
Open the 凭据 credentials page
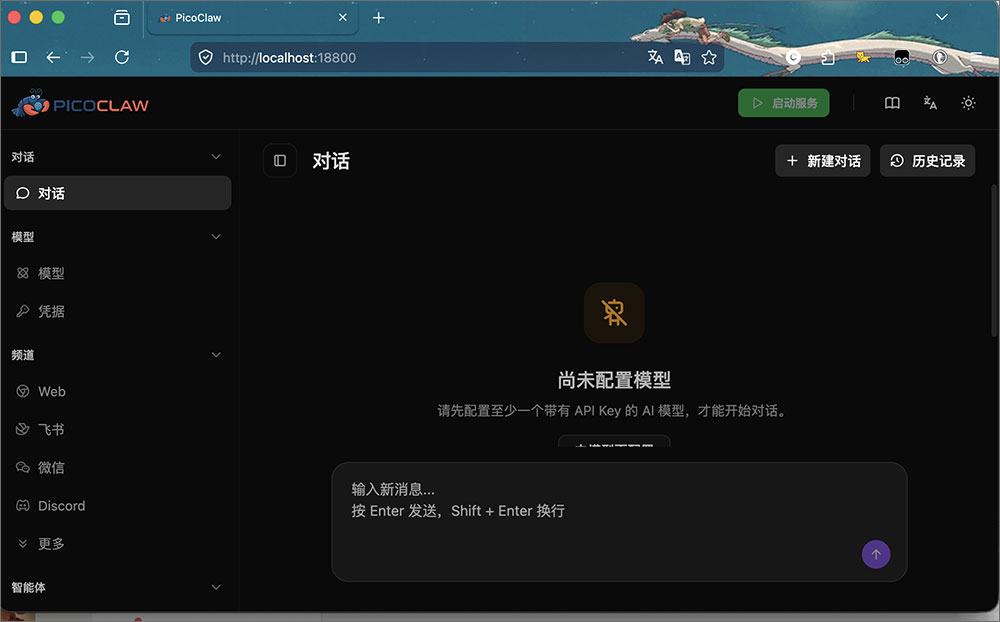click(x=117, y=311)
